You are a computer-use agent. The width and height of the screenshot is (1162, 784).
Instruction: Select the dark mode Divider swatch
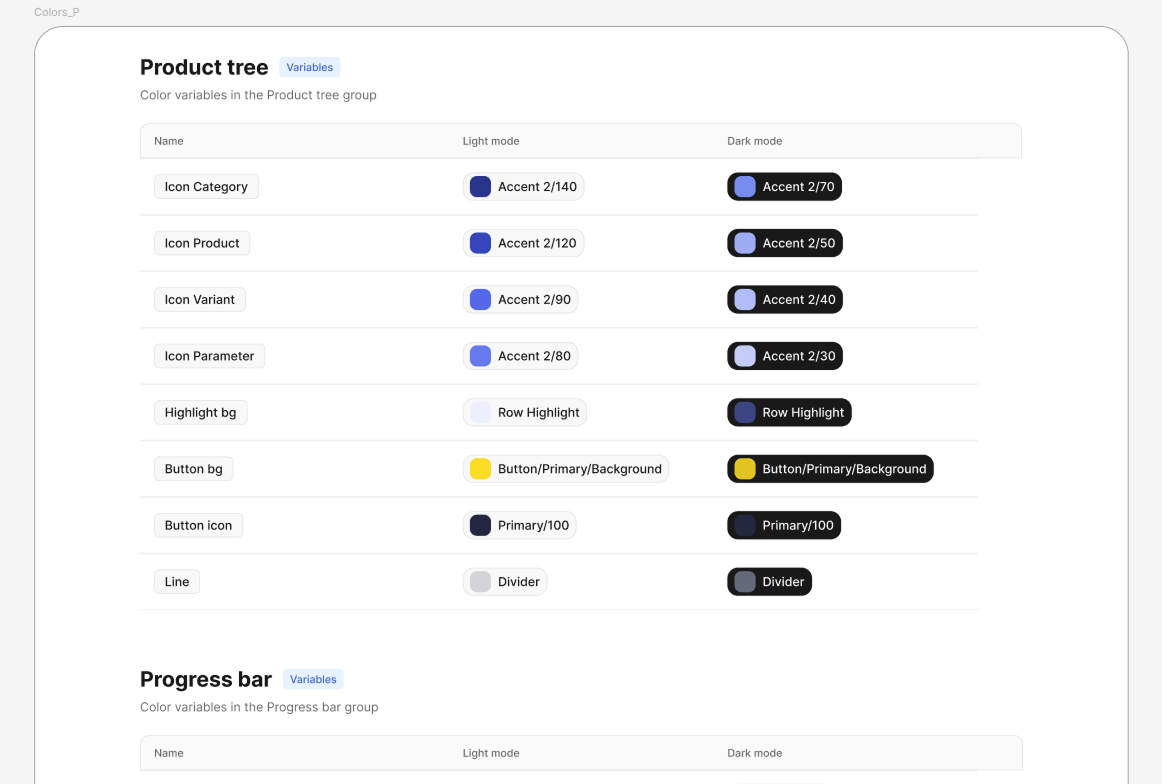click(745, 581)
